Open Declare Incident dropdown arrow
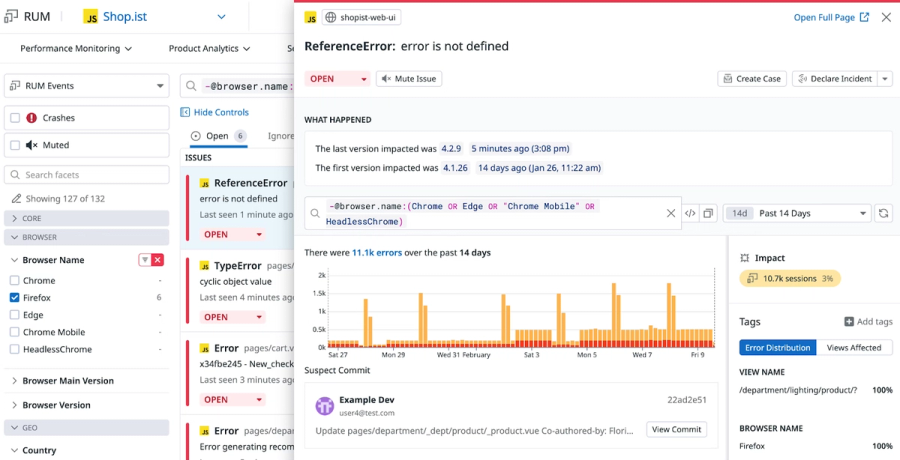This screenshot has height=460, width=900. click(x=885, y=79)
